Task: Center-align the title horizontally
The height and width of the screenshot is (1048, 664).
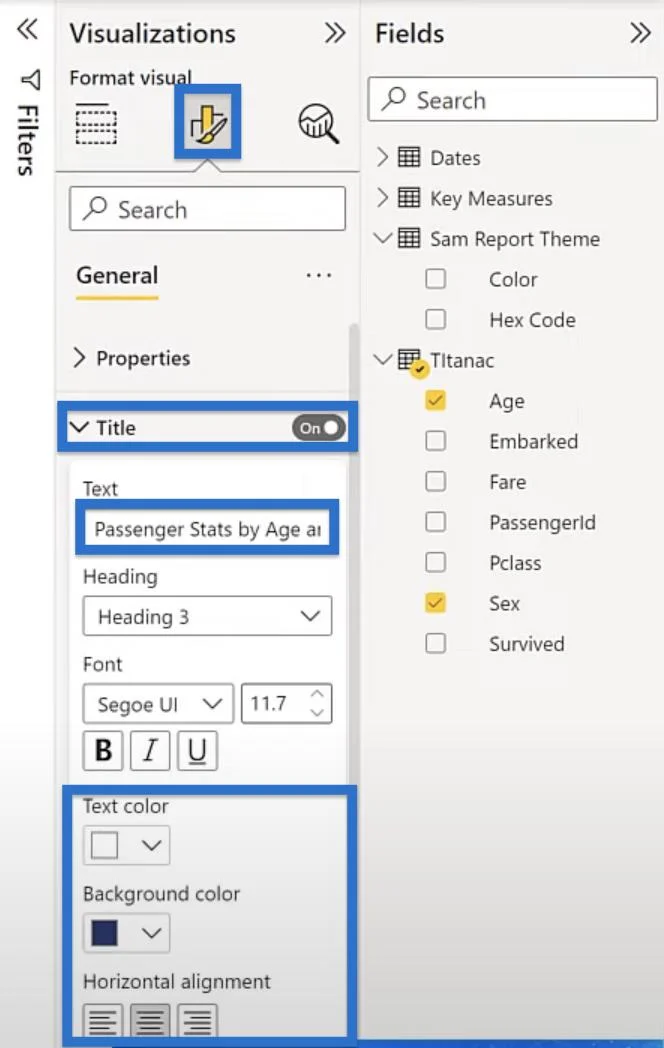Action: click(150, 1020)
